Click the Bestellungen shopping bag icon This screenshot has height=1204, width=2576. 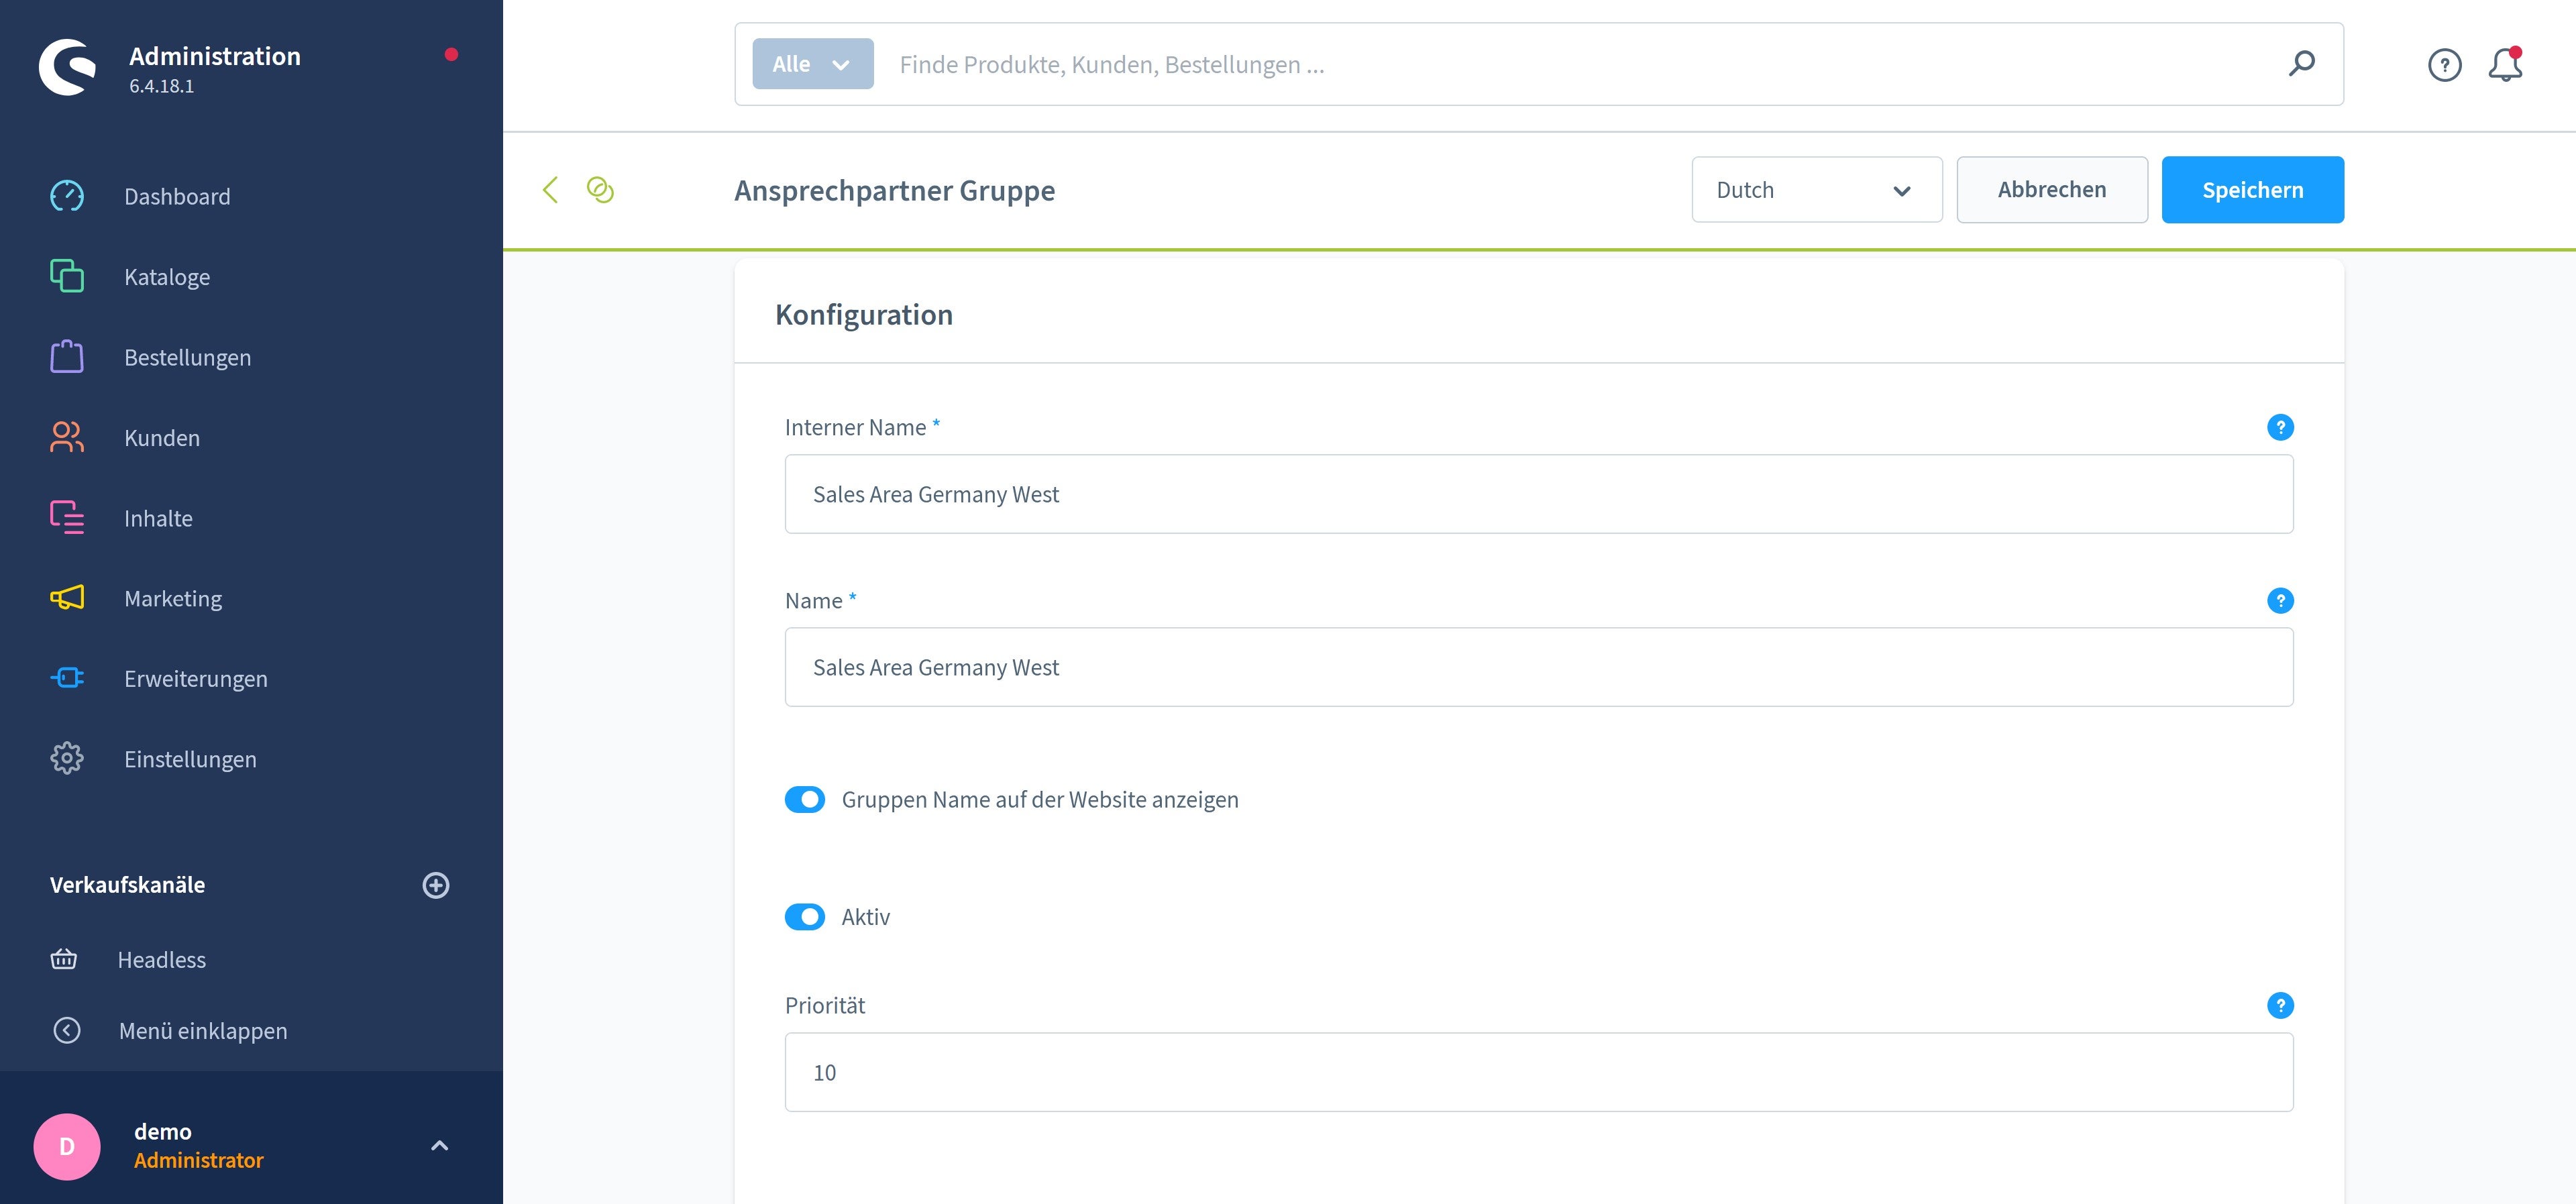[x=67, y=356]
